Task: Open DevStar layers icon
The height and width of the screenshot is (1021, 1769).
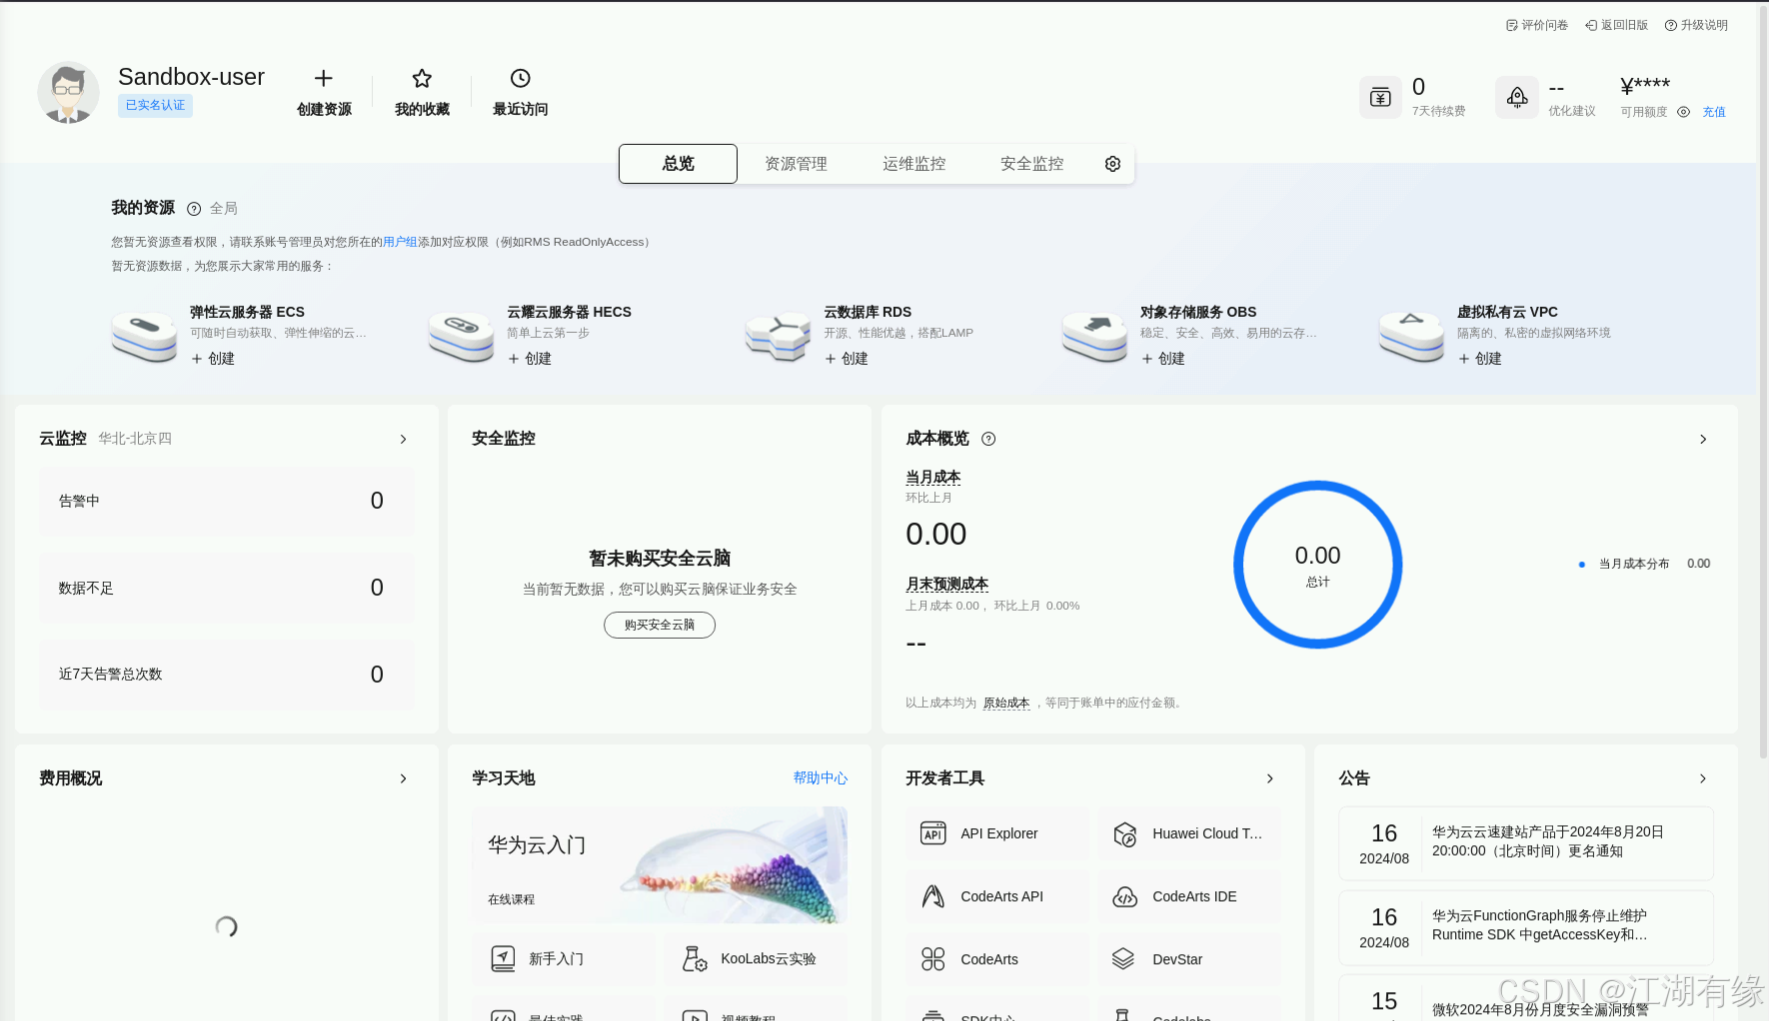Action: (1124, 959)
